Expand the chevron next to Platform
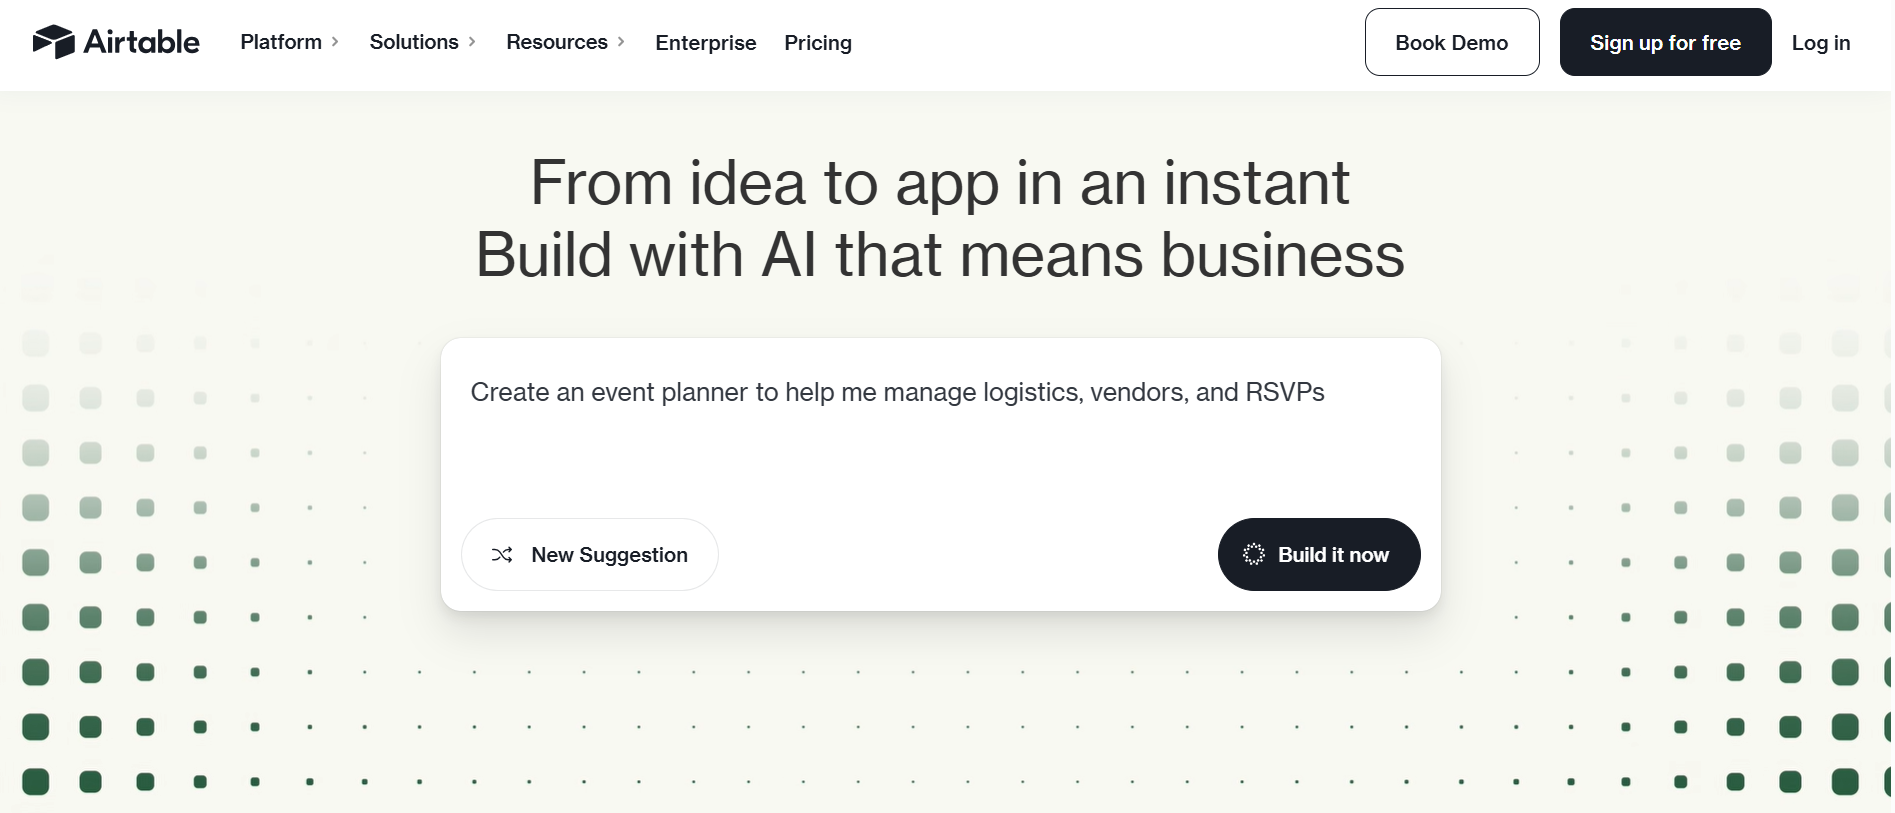This screenshot has height=813, width=1895. click(x=335, y=42)
